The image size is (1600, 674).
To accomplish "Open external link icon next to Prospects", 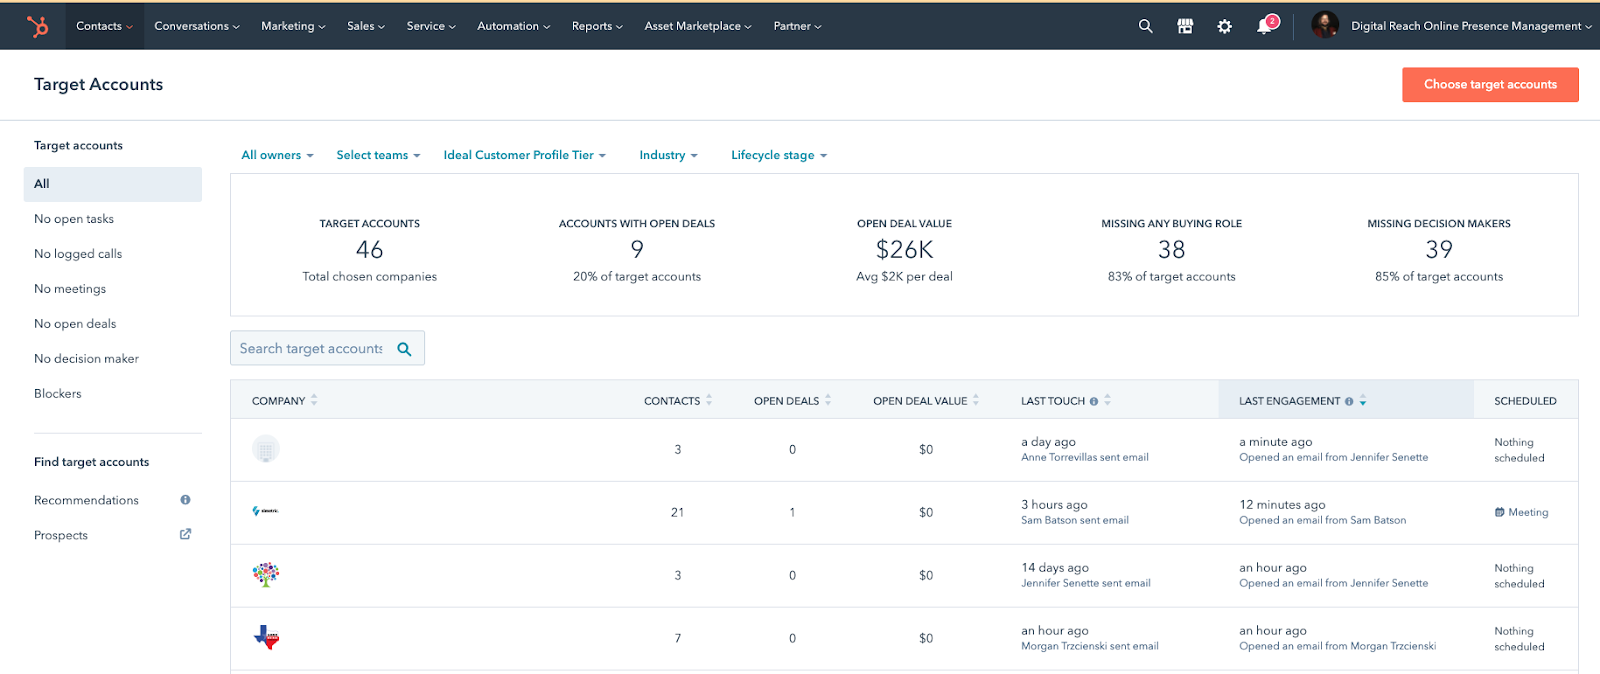I will 185,535.
